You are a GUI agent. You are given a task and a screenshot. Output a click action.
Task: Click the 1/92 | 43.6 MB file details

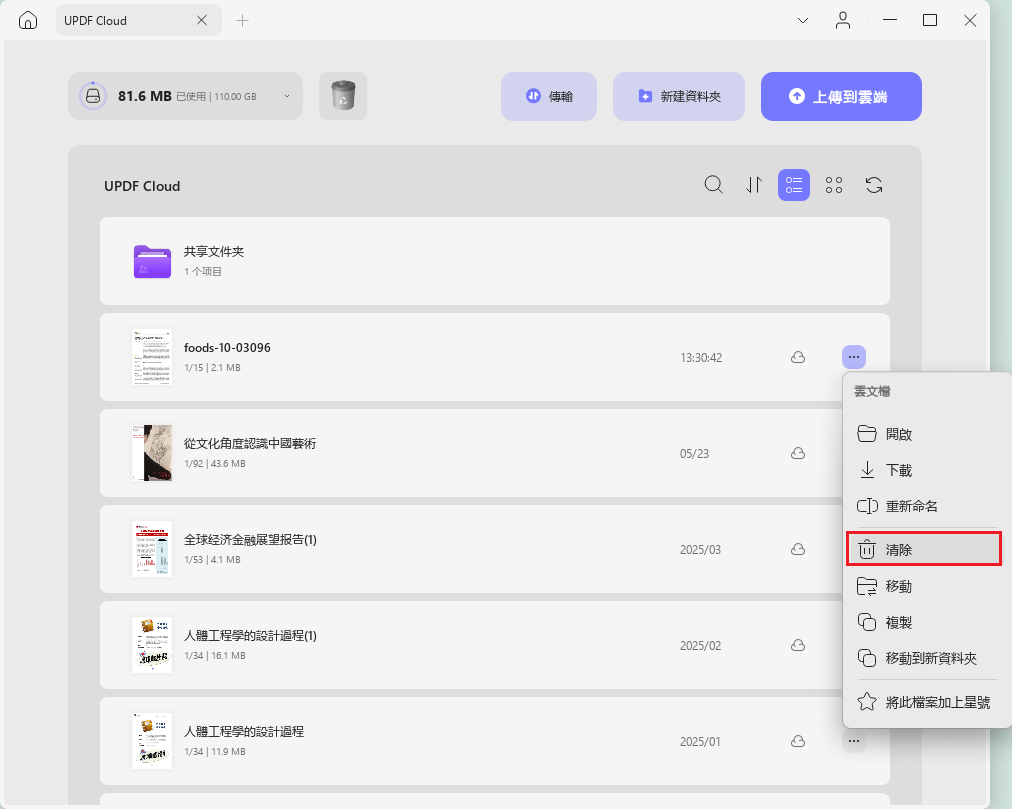click(215, 464)
